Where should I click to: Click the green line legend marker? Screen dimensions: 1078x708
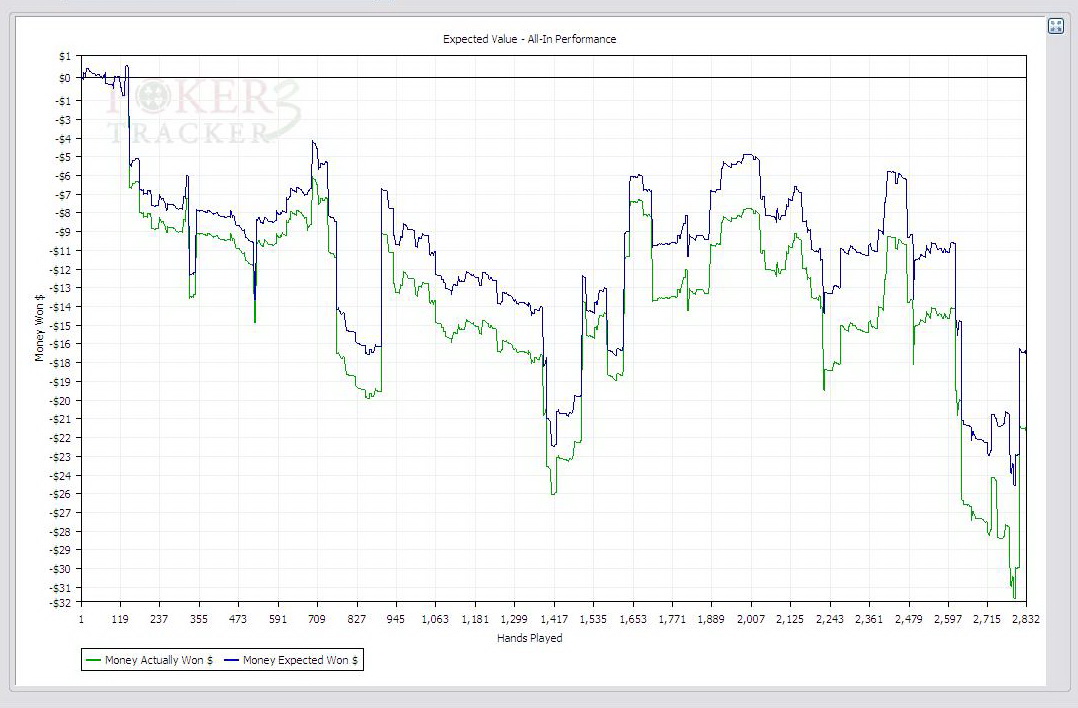(x=94, y=660)
